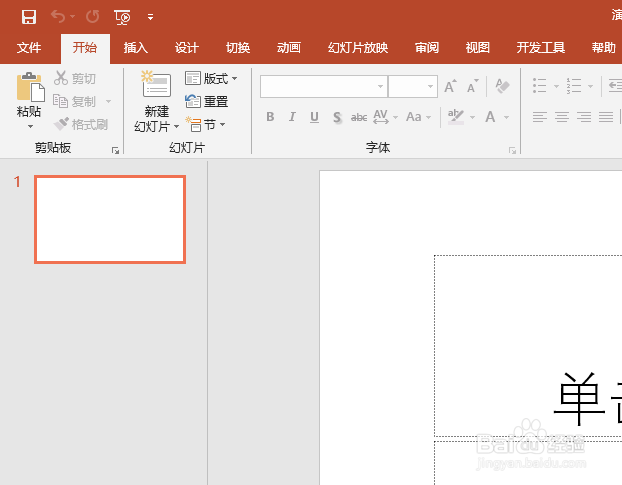Image resolution: width=622 pixels, height=485 pixels.
Task: Click the bullet list icon
Action: point(539,86)
